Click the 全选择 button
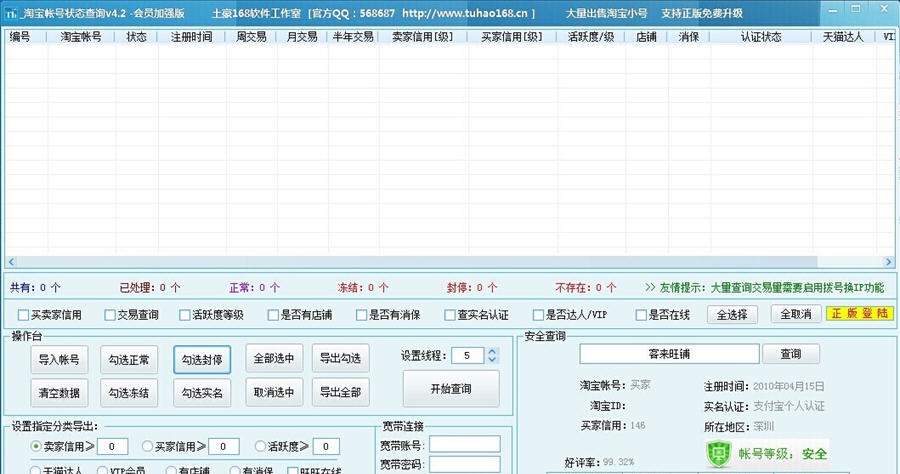Screen dimensions: 900x474 pyautogui.click(x=732, y=314)
